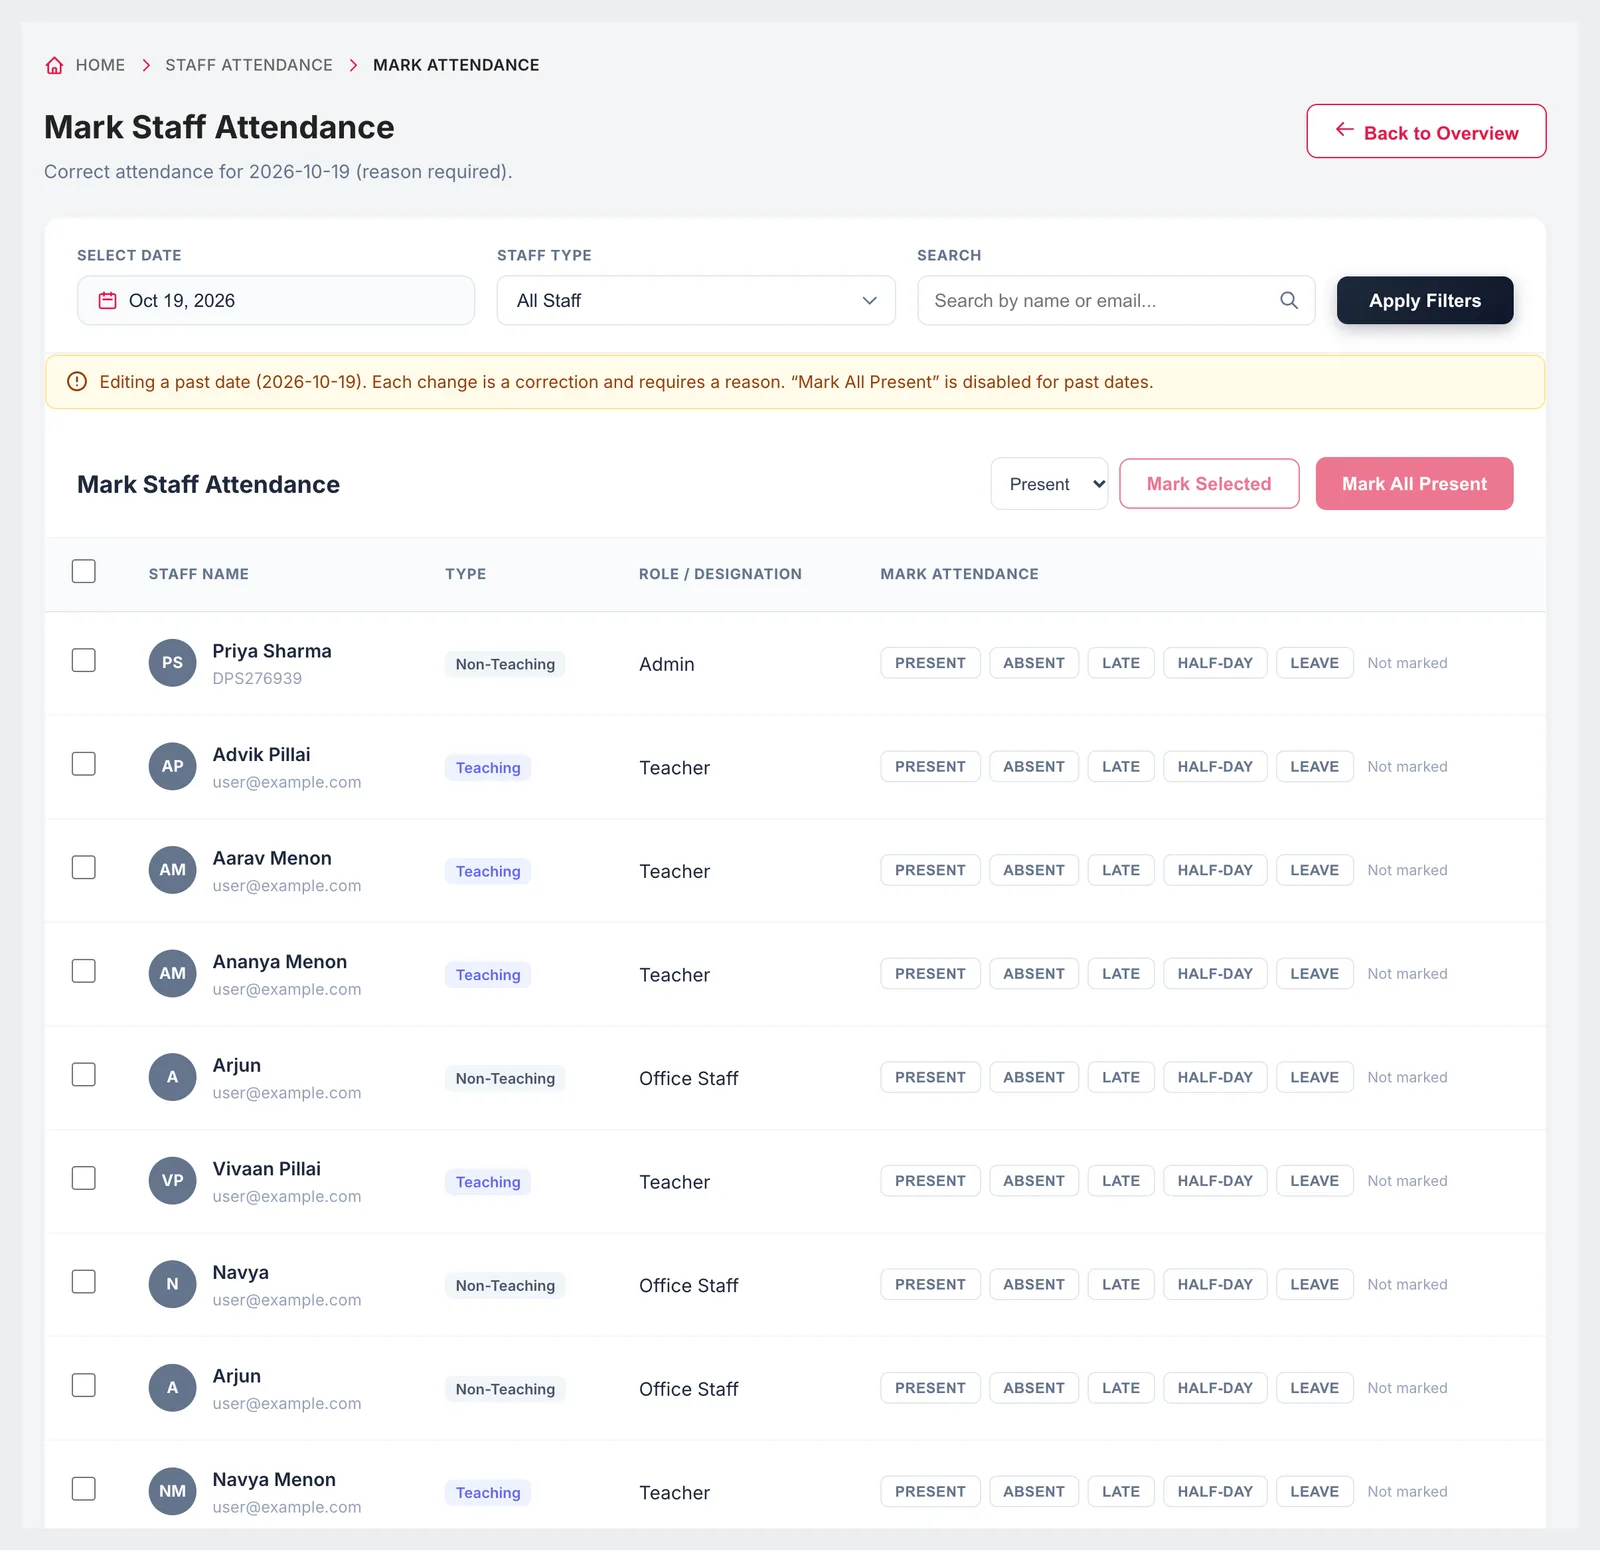The width and height of the screenshot is (1600, 1550).
Task: Open STAFF ATTENDANCE breadcrumb
Action: click(249, 65)
